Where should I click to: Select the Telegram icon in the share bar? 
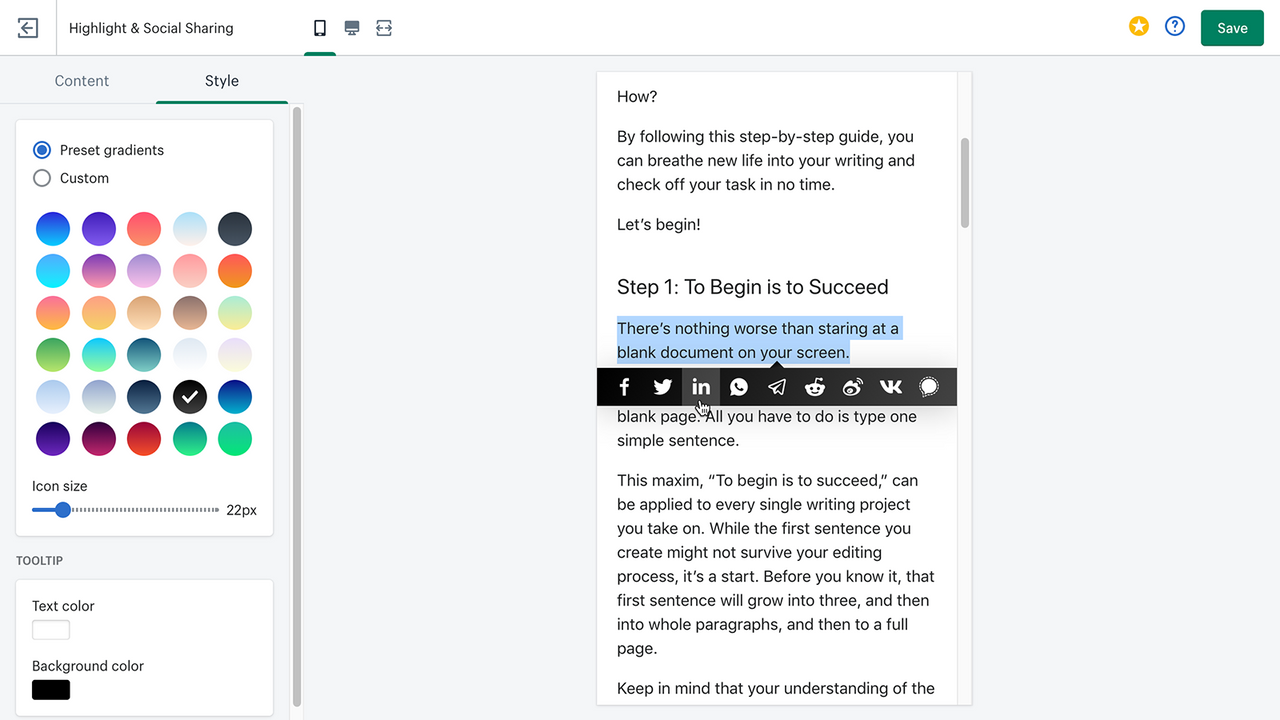[776, 386]
